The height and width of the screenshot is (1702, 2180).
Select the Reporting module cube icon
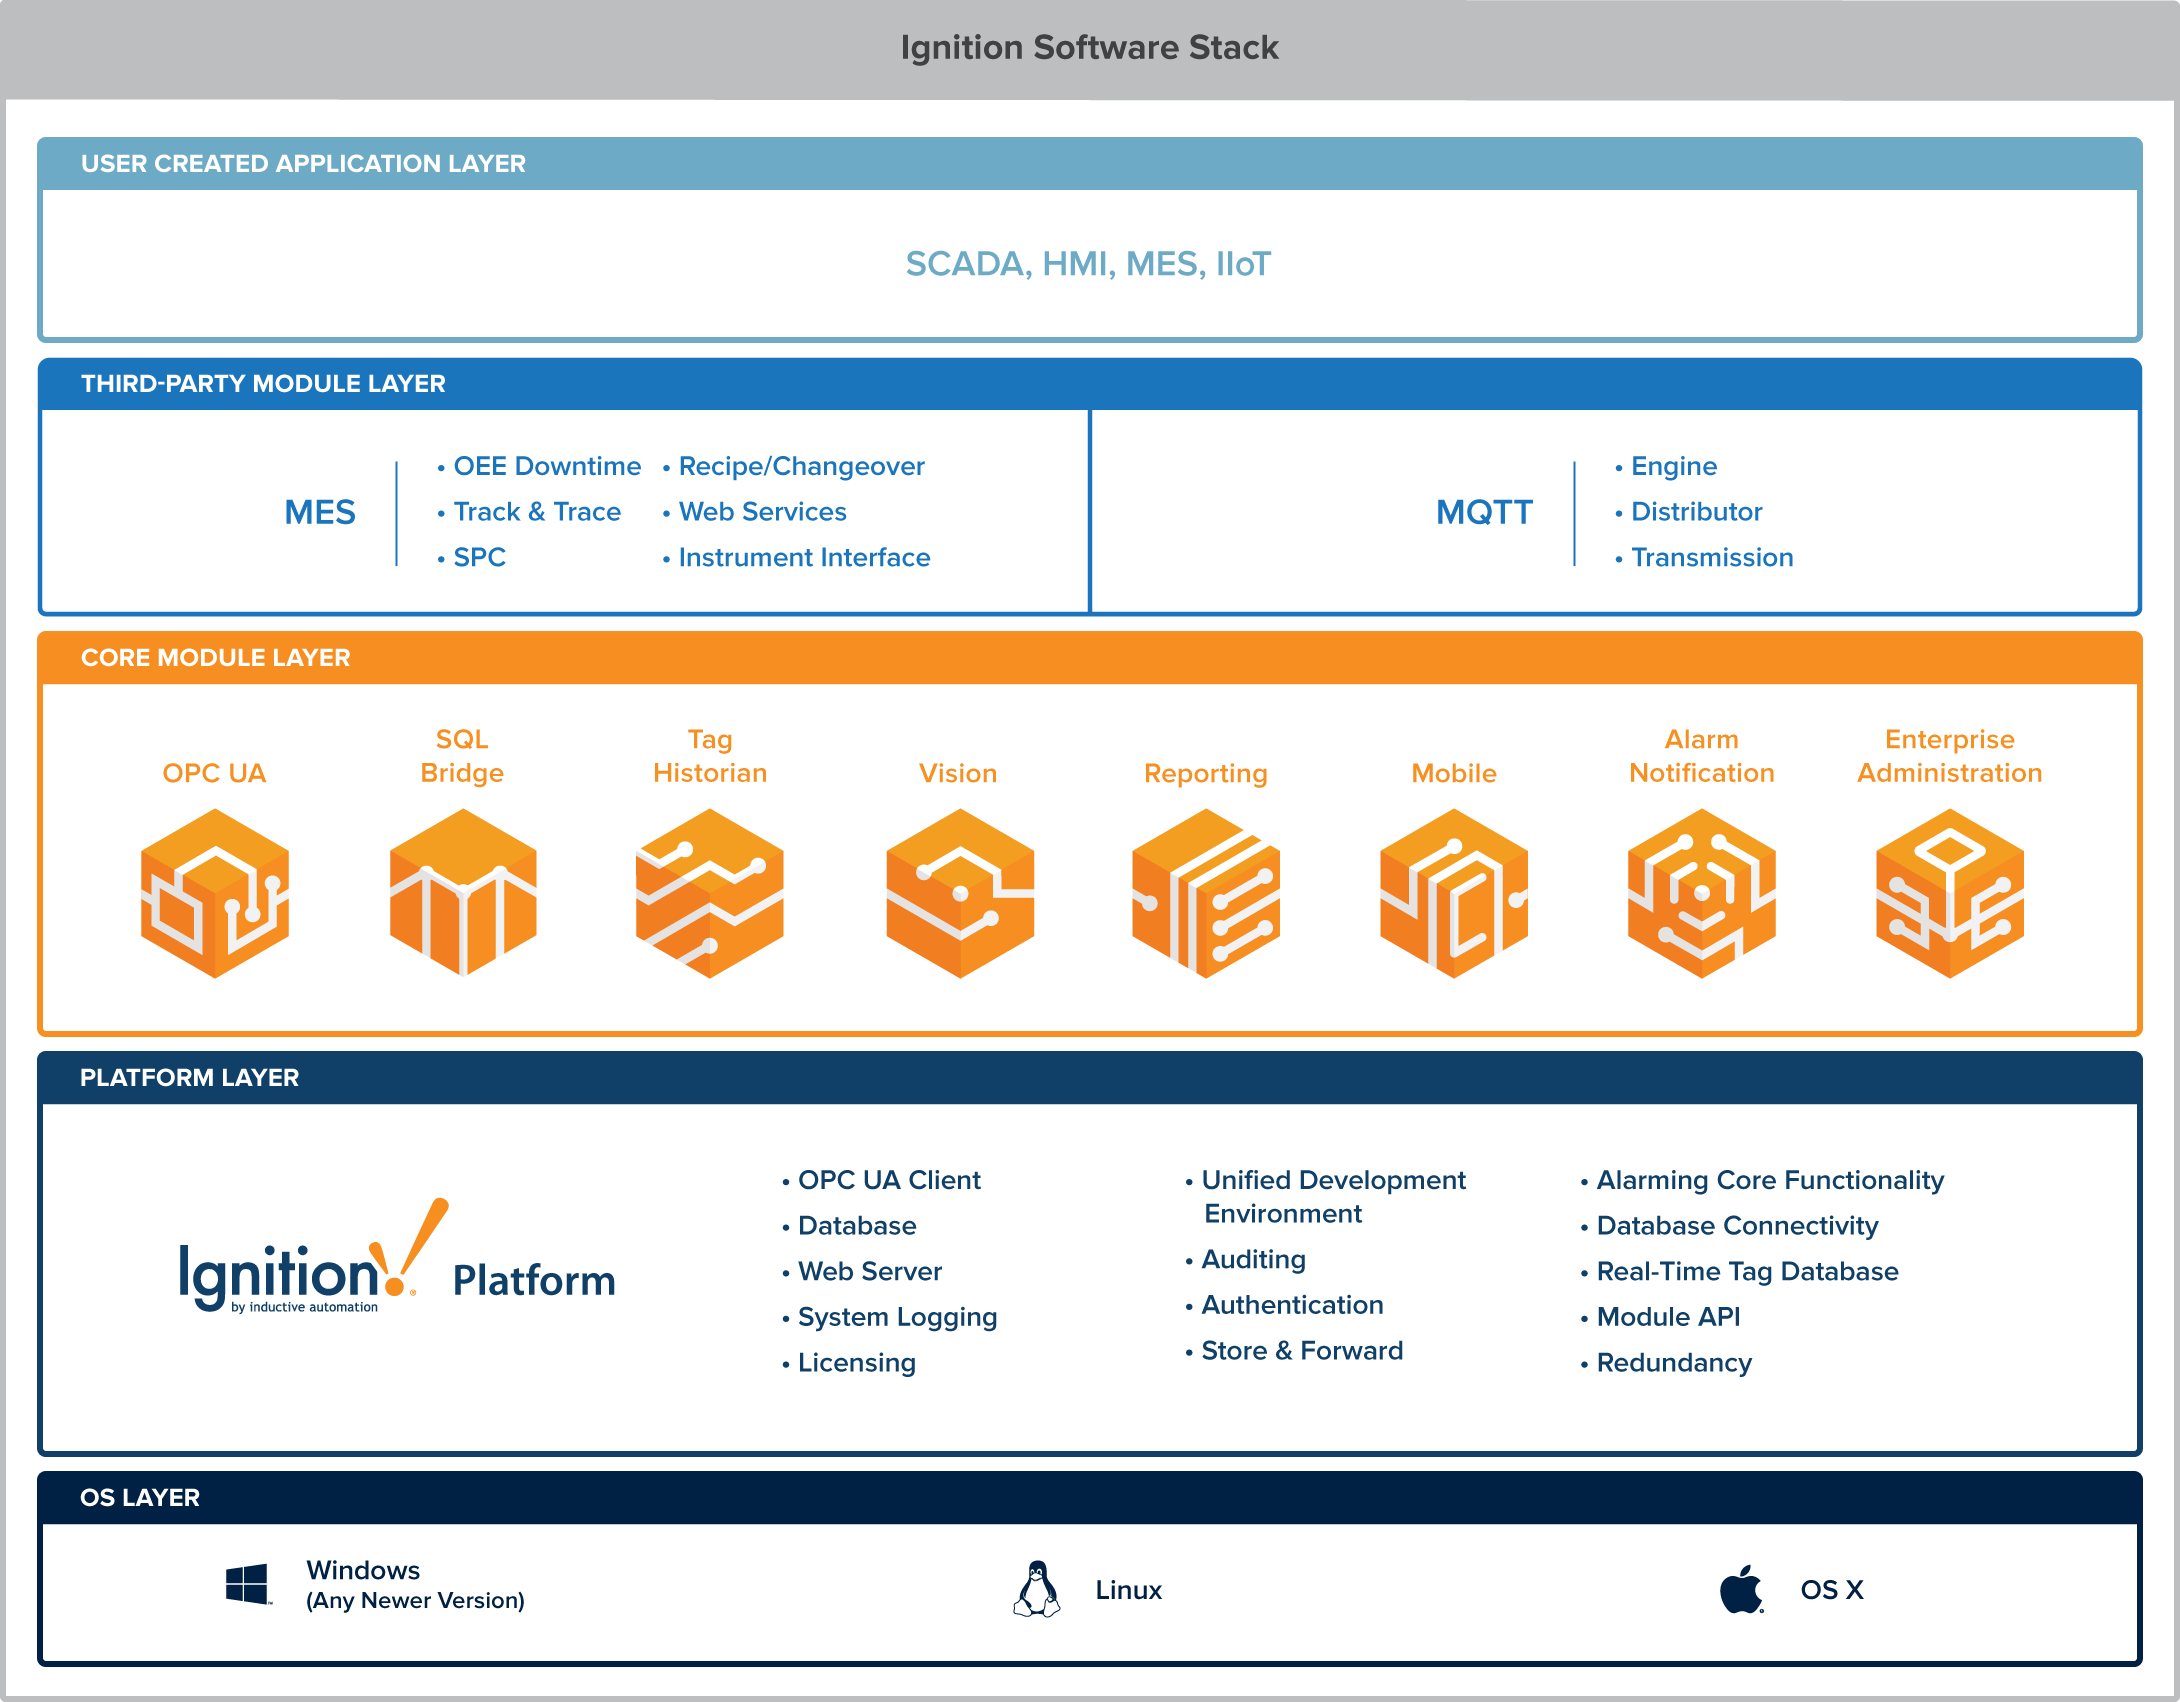[1206, 893]
